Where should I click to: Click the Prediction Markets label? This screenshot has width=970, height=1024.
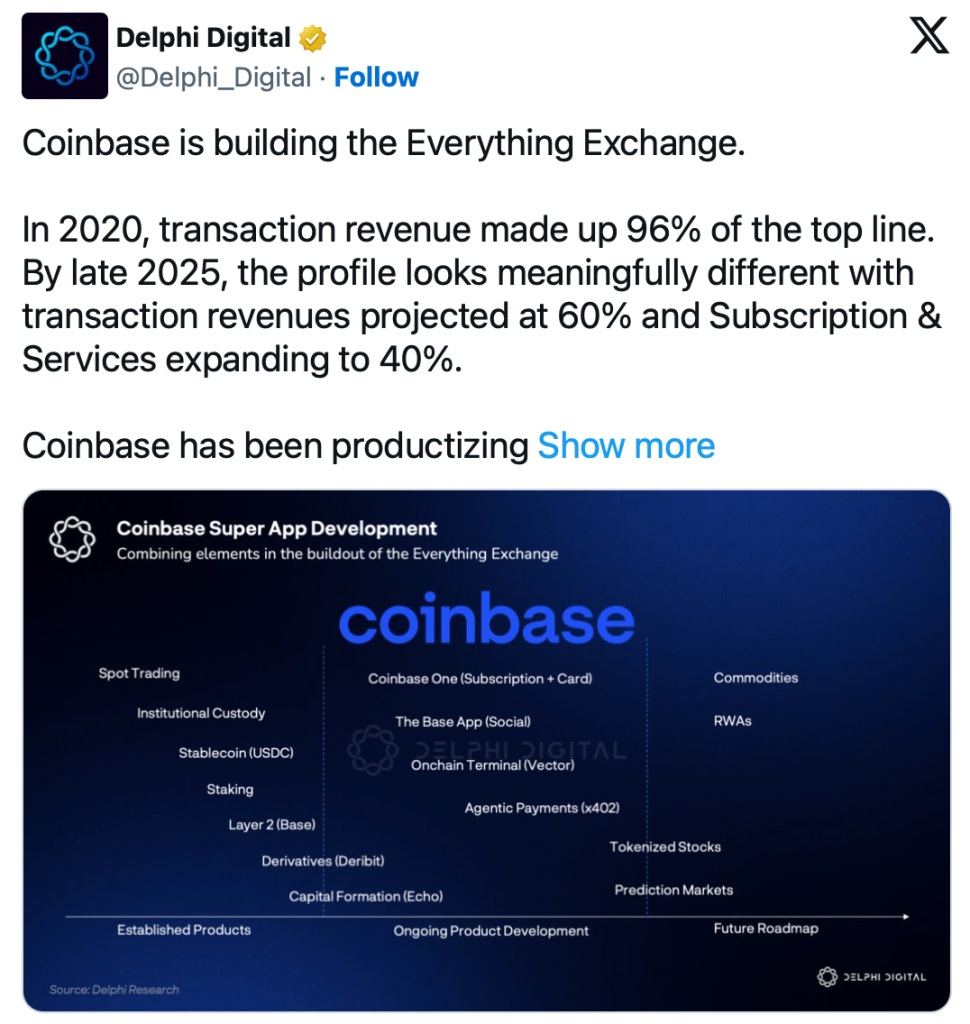pyautogui.click(x=673, y=889)
